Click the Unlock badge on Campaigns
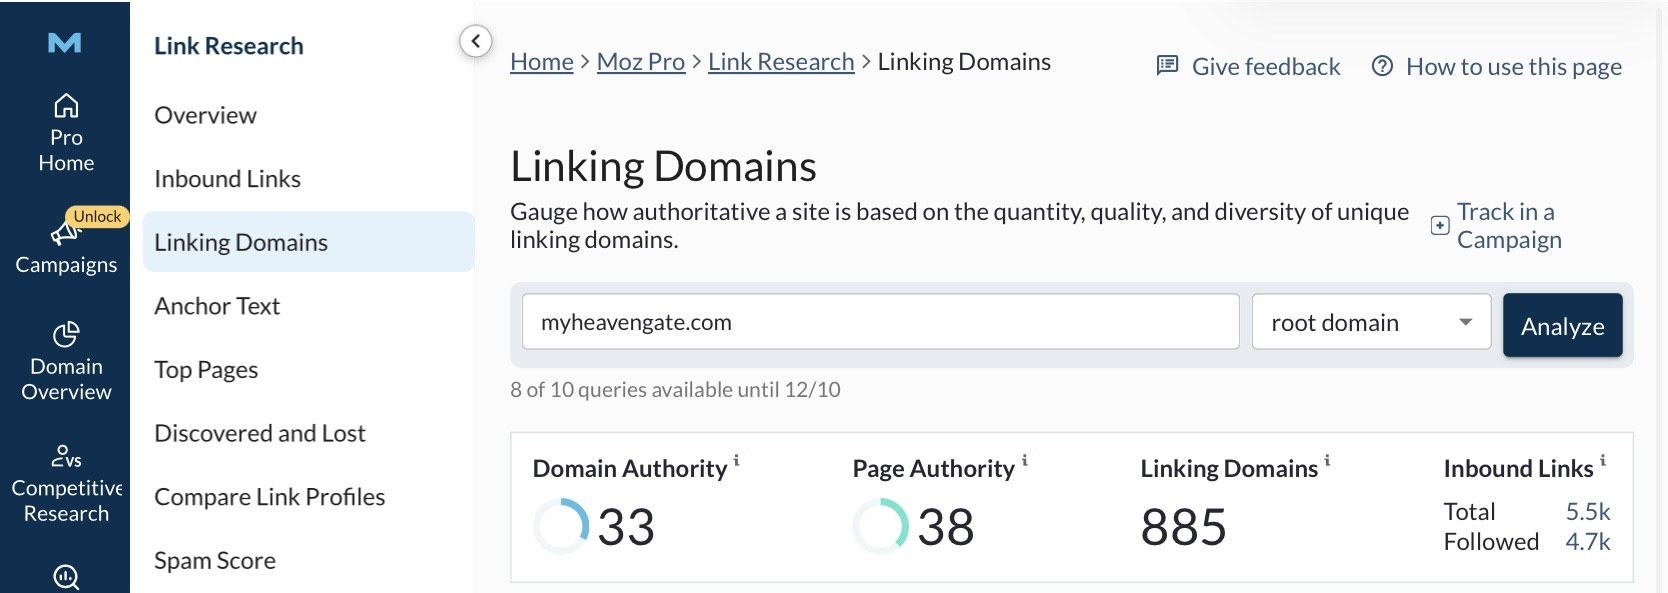This screenshot has width=1668, height=593. coord(97,216)
